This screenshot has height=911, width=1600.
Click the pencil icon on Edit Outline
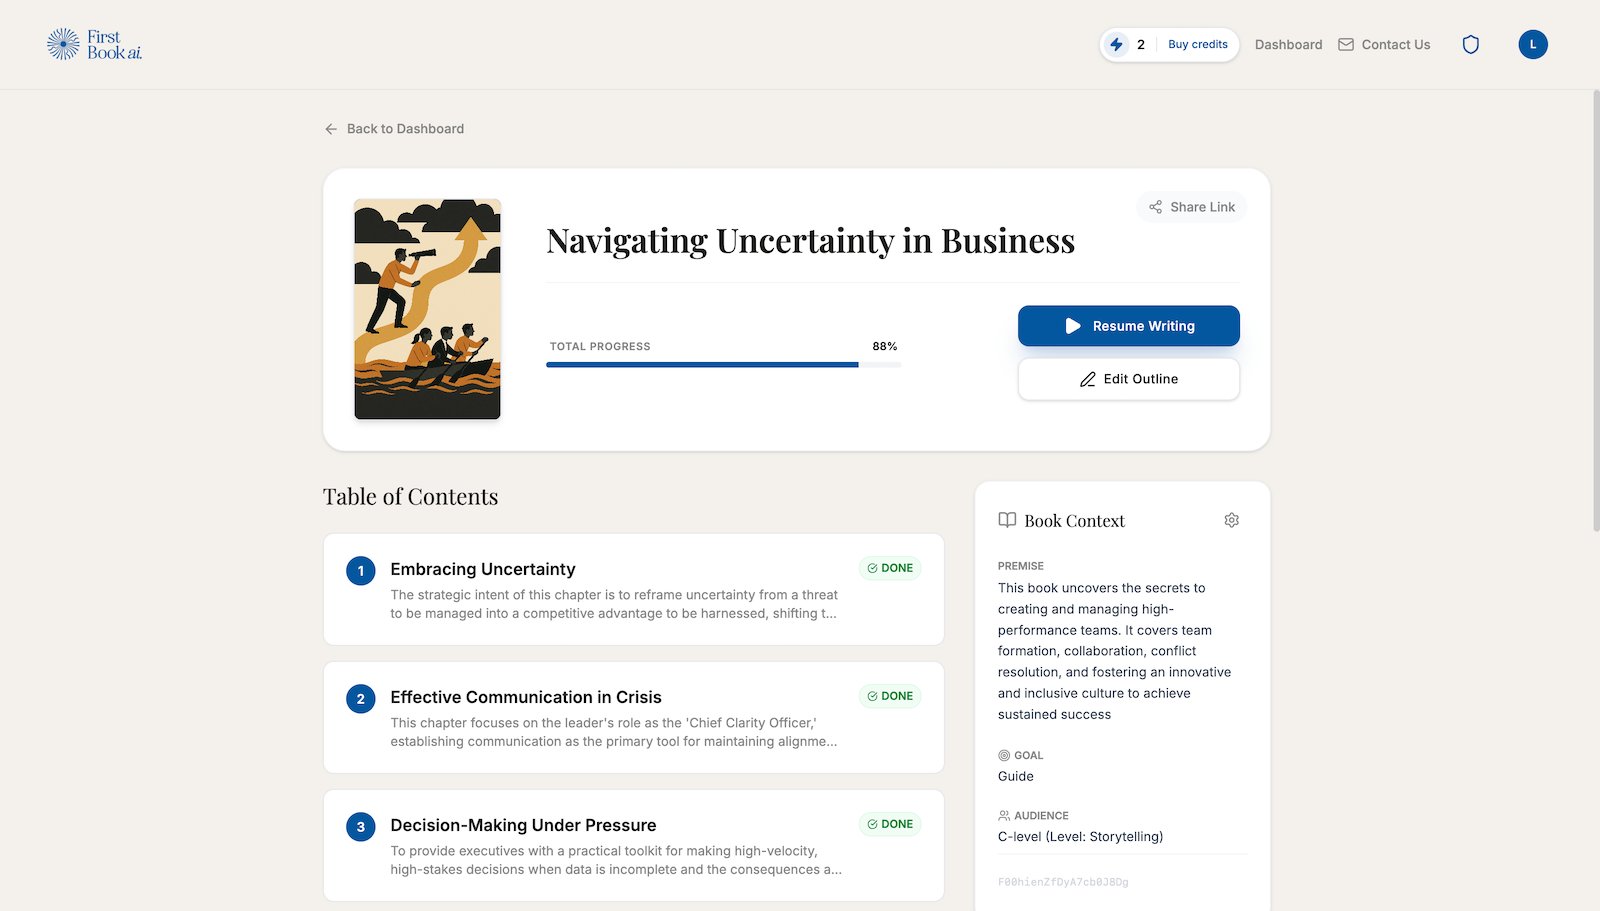[x=1087, y=379]
